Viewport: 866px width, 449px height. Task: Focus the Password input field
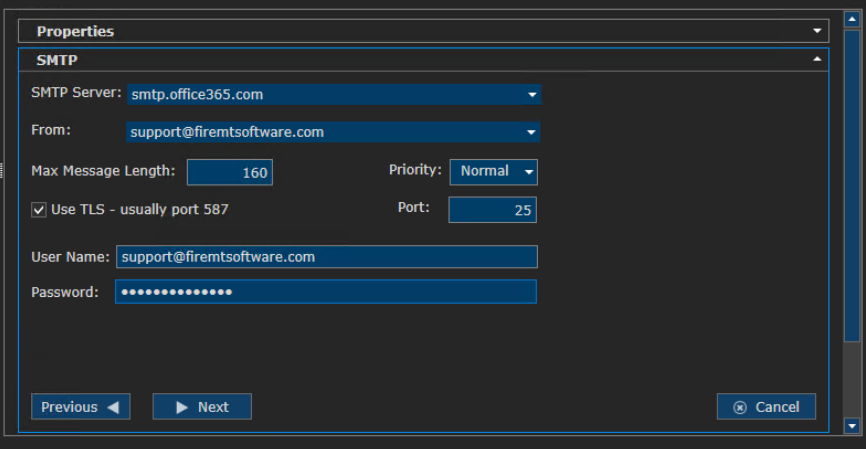tap(326, 292)
